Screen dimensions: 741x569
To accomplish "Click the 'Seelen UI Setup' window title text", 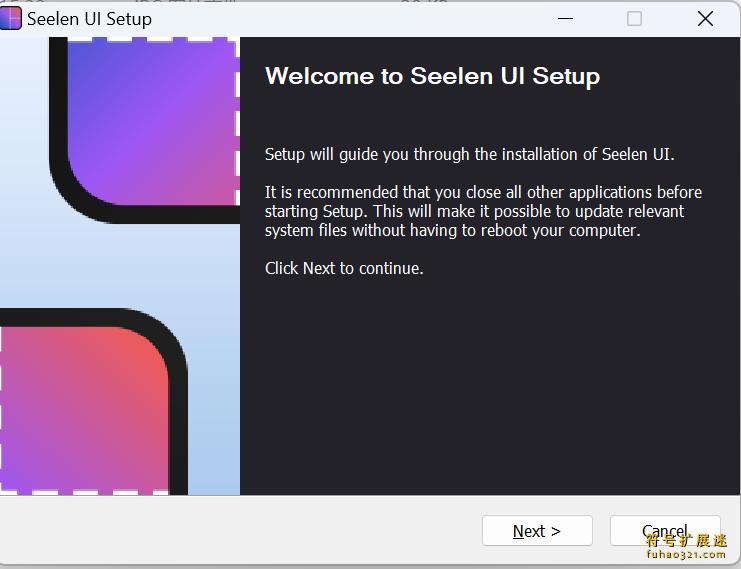I will tap(89, 19).
